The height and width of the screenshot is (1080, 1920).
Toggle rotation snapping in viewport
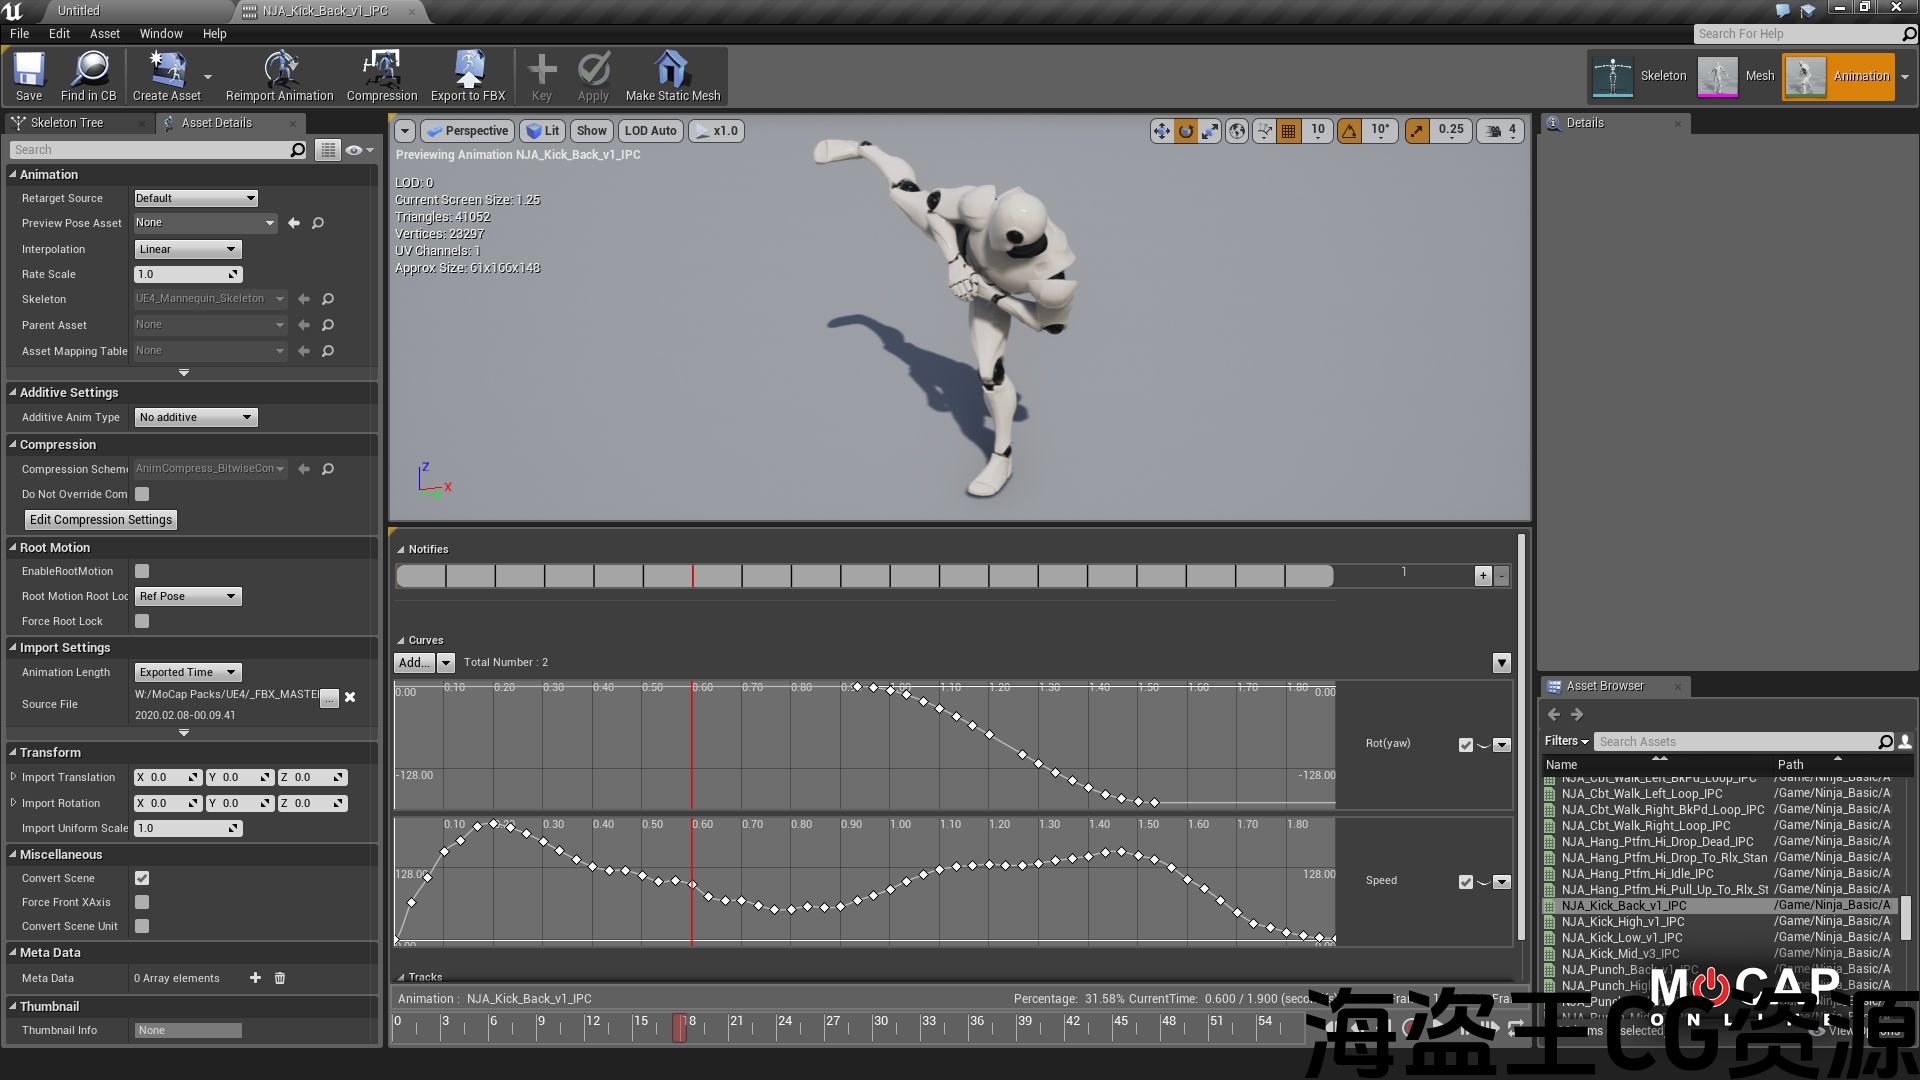point(1349,131)
